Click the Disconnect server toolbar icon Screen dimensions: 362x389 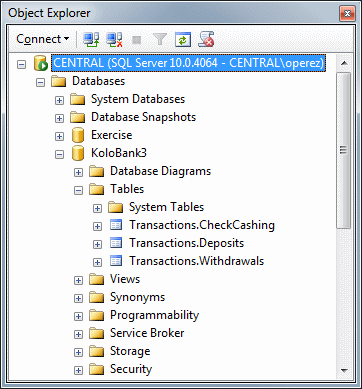point(114,40)
